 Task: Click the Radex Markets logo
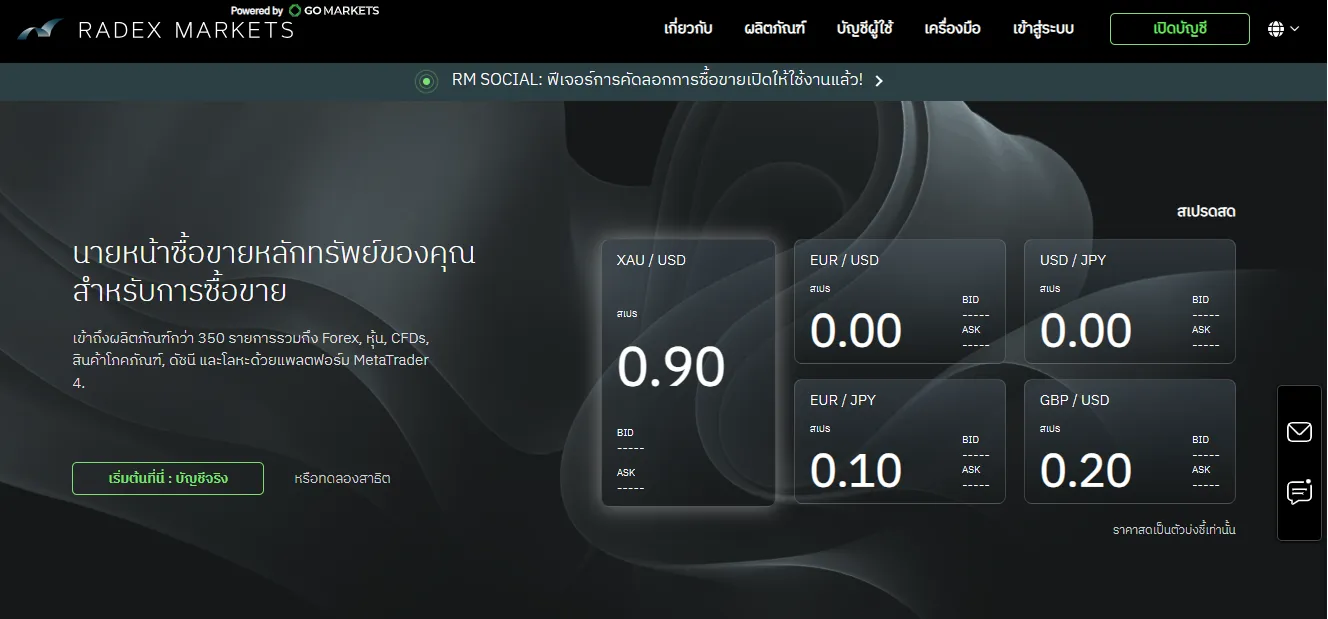(x=155, y=29)
